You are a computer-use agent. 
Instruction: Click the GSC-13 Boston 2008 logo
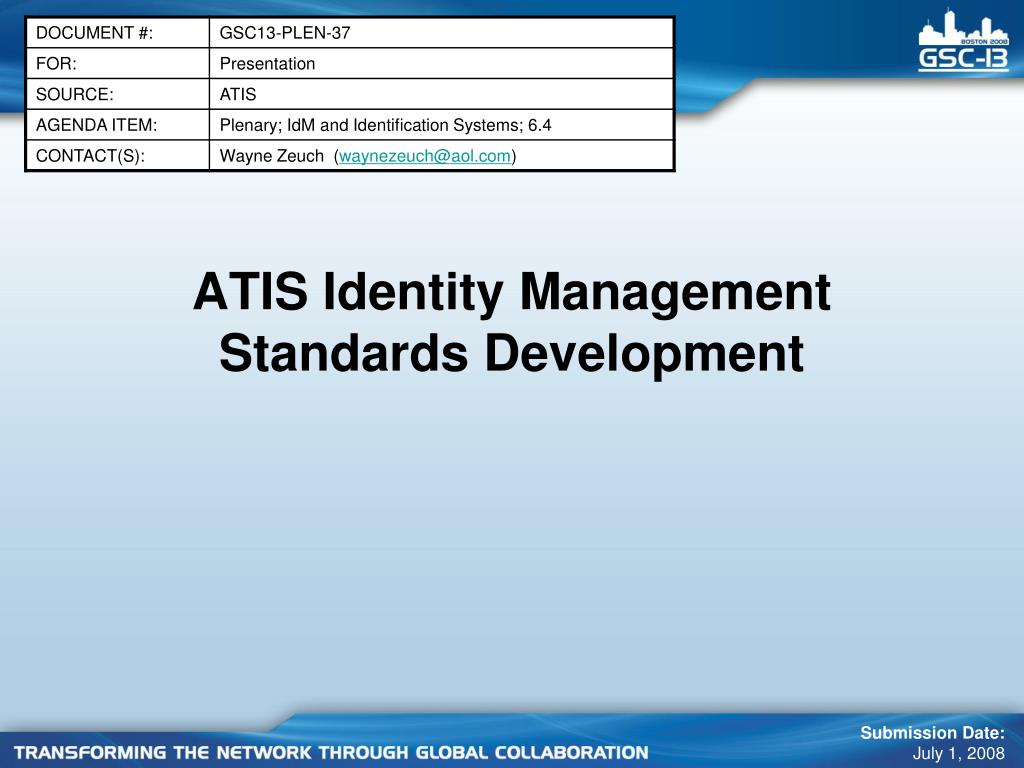click(963, 40)
